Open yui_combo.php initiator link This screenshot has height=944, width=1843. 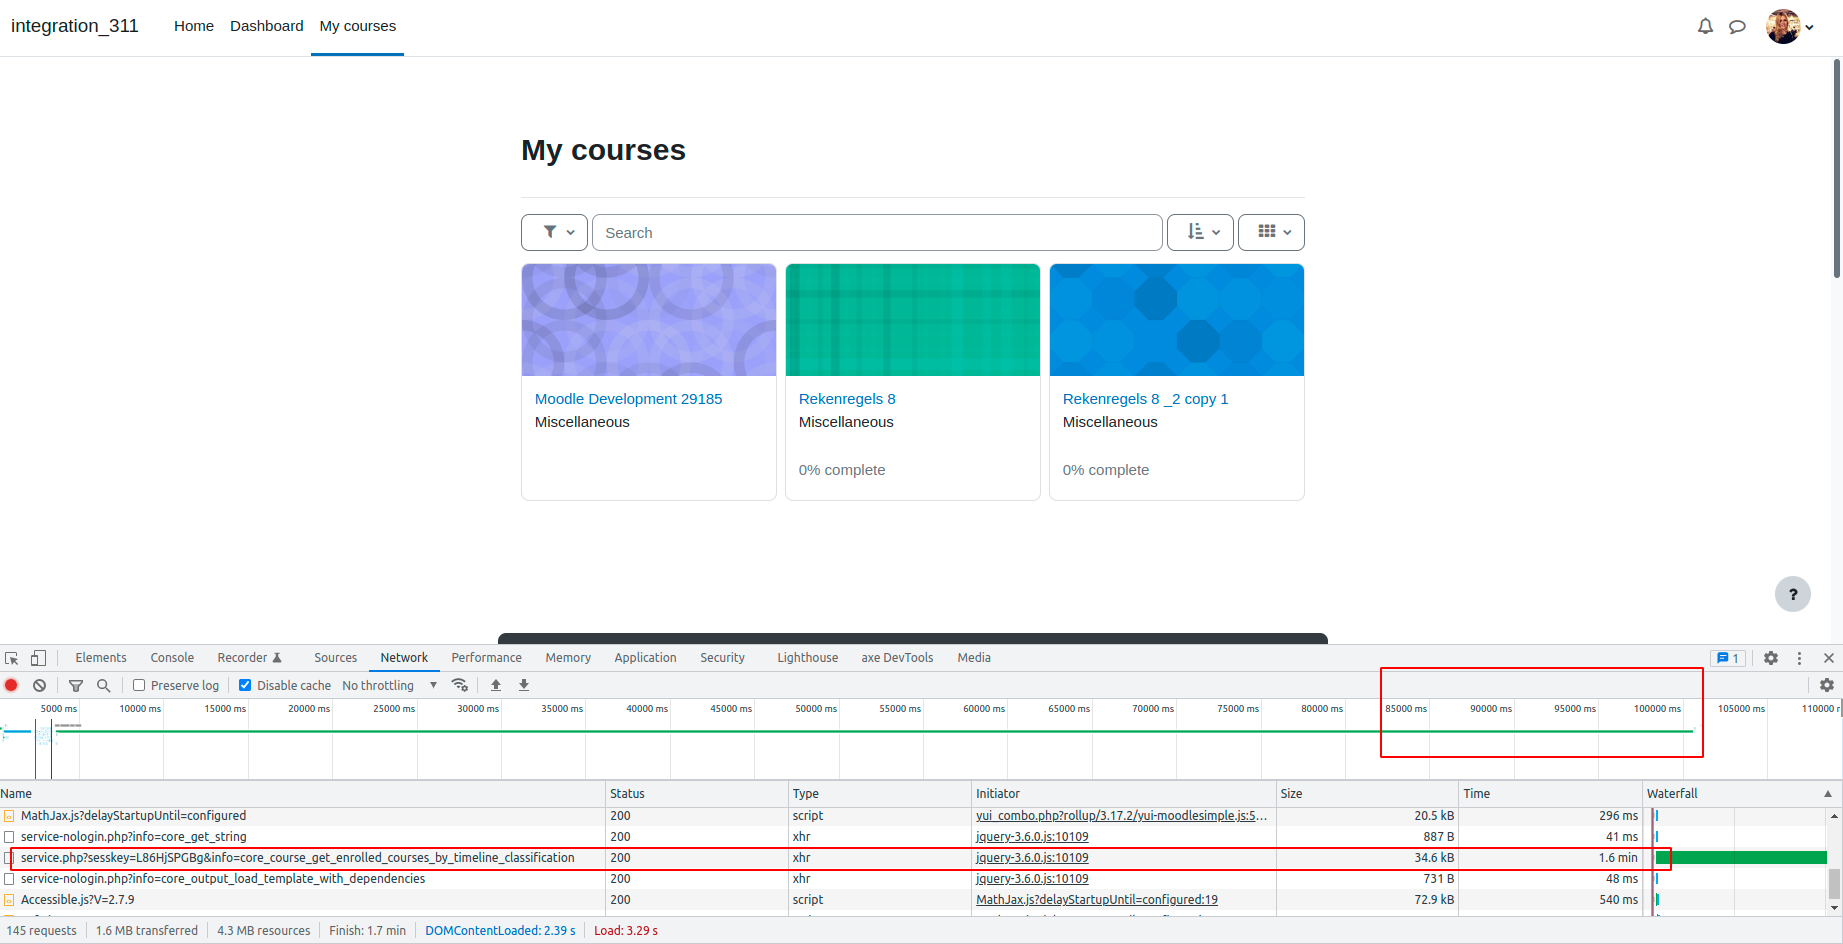[x=1121, y=816]
